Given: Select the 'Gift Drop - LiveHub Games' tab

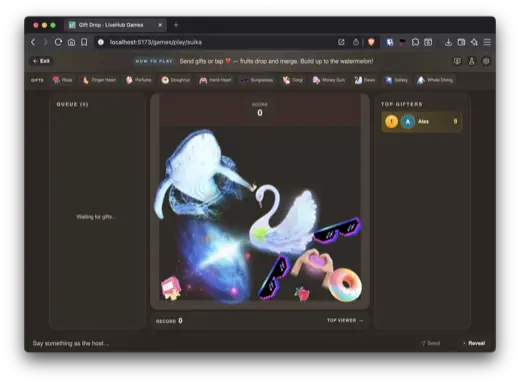Looking at the screenshot, I should pos(115,25).
